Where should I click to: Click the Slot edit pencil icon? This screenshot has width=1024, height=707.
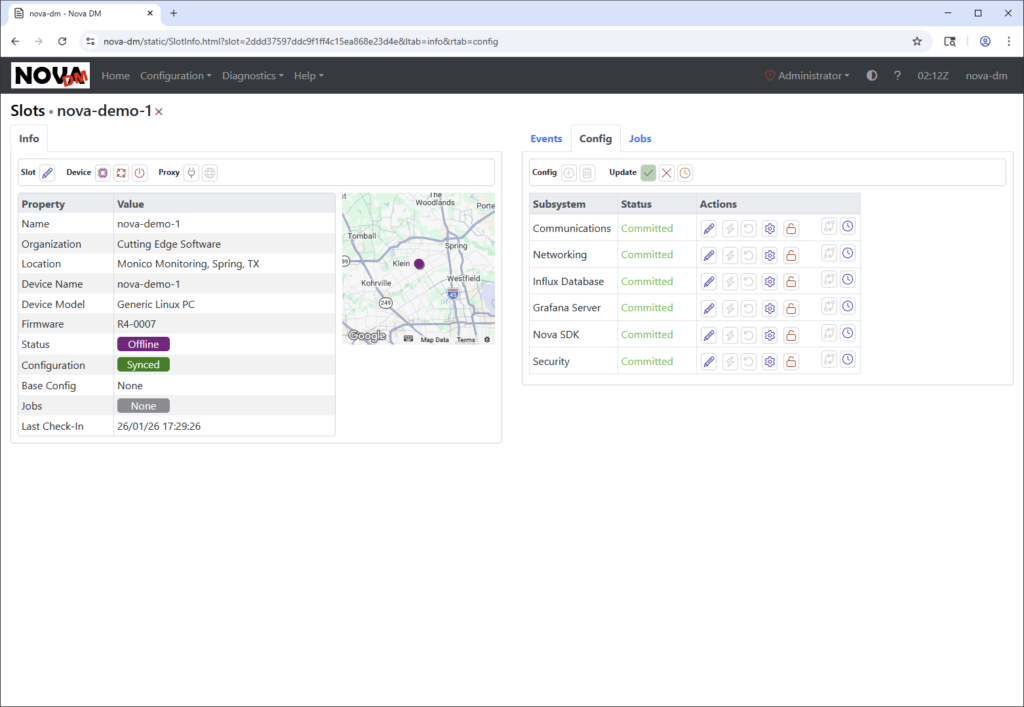tap(47, 173)
